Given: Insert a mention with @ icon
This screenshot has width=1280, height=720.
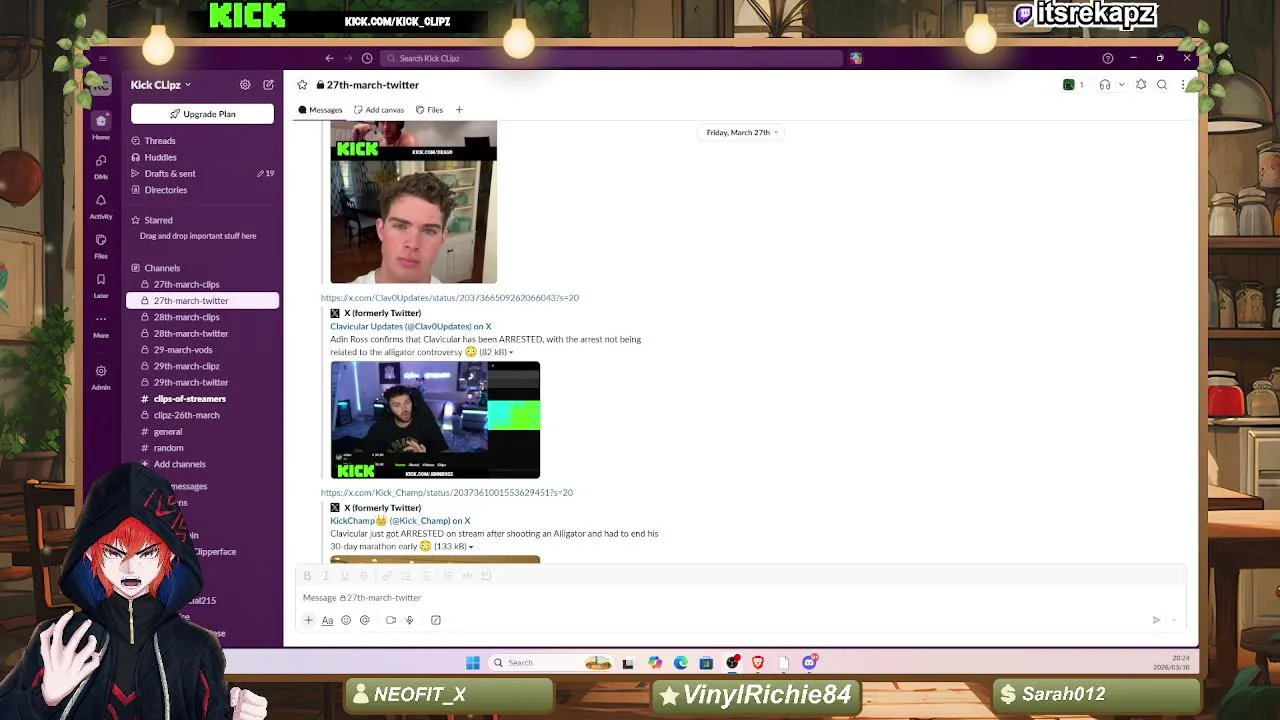Looking at the screenshot, I should (x=365, y=620).
